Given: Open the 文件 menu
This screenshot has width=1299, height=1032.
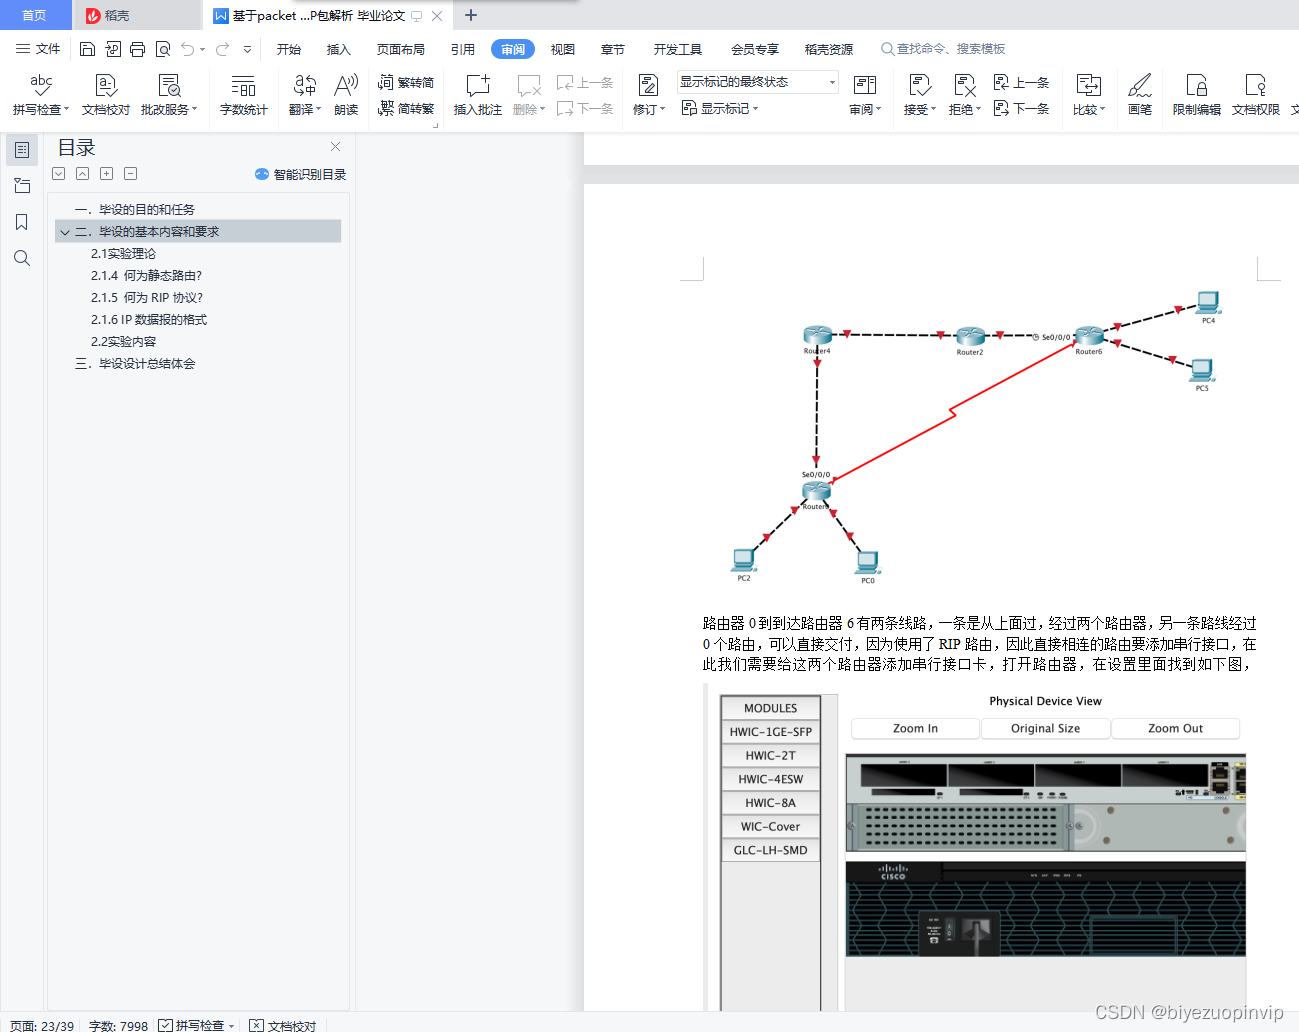Looking at the screenshot, I should pyautogui.click(x=38, y=49).
